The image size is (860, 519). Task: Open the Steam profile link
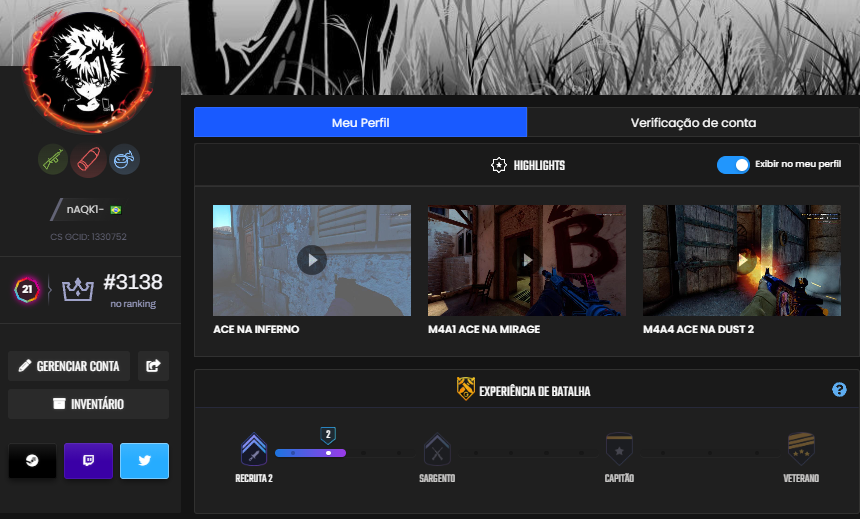32,461
